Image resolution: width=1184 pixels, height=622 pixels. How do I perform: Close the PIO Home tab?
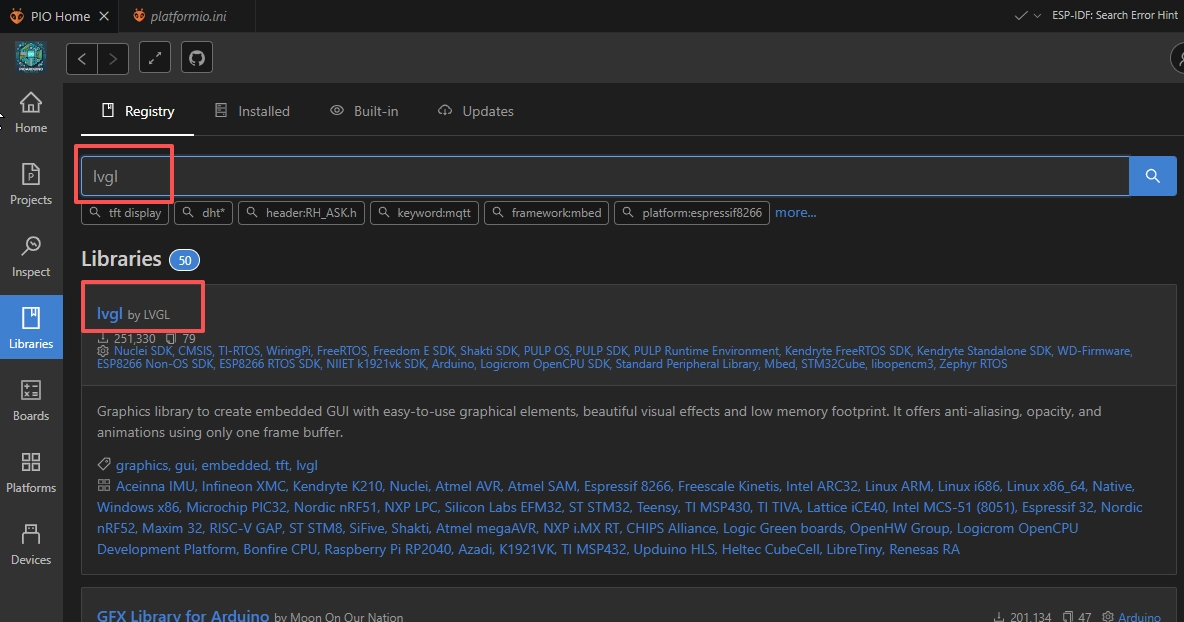(104, 16)
